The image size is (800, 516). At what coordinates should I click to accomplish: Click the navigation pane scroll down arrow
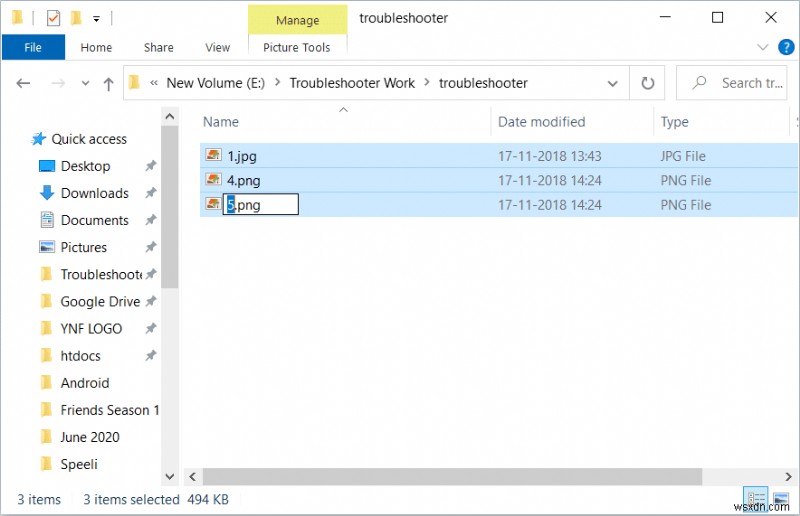[170, 477]
